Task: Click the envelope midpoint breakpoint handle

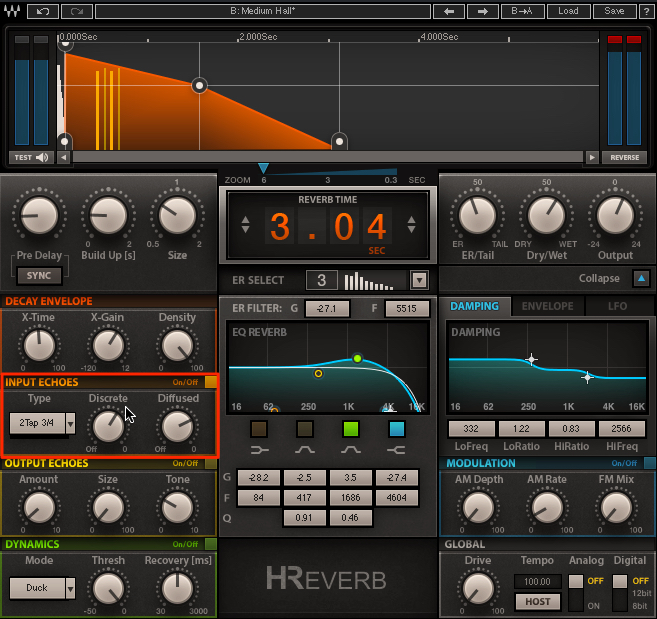Action: click(199, 85)
